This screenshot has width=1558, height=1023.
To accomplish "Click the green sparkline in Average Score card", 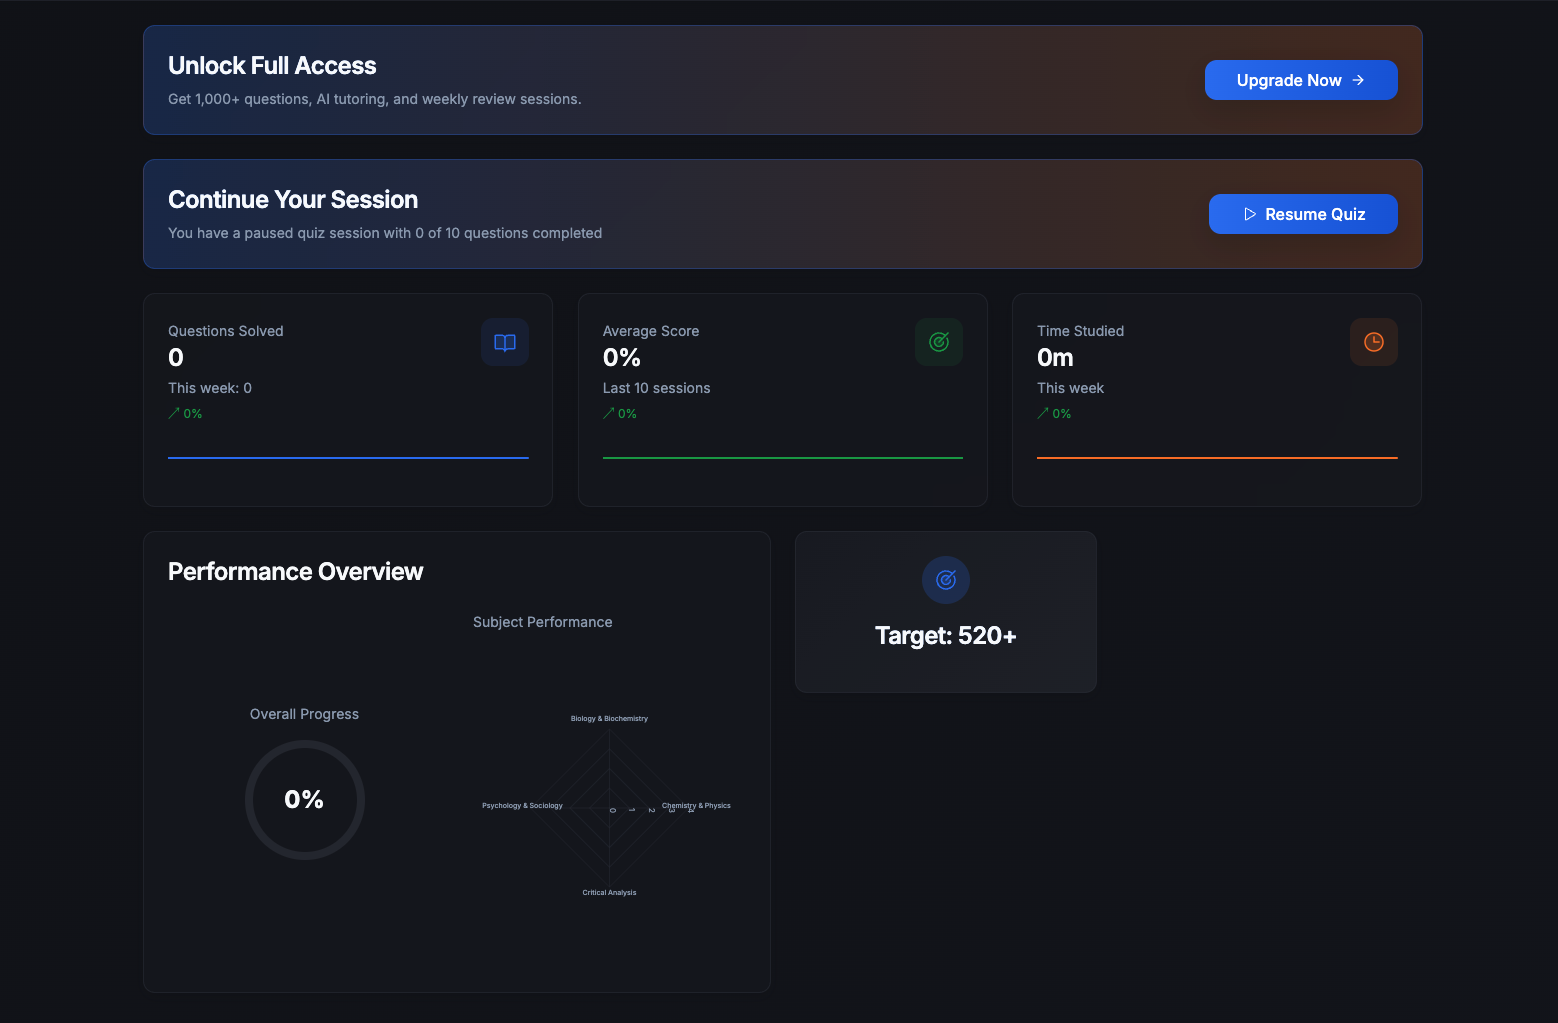I will point(782,458).
